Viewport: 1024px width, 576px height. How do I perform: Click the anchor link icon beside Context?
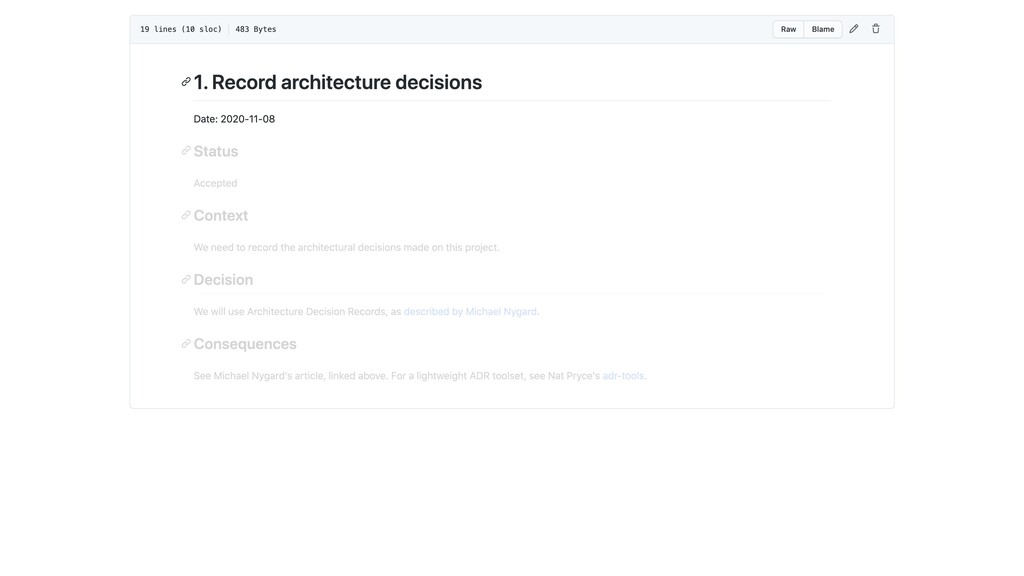[186, 215]
